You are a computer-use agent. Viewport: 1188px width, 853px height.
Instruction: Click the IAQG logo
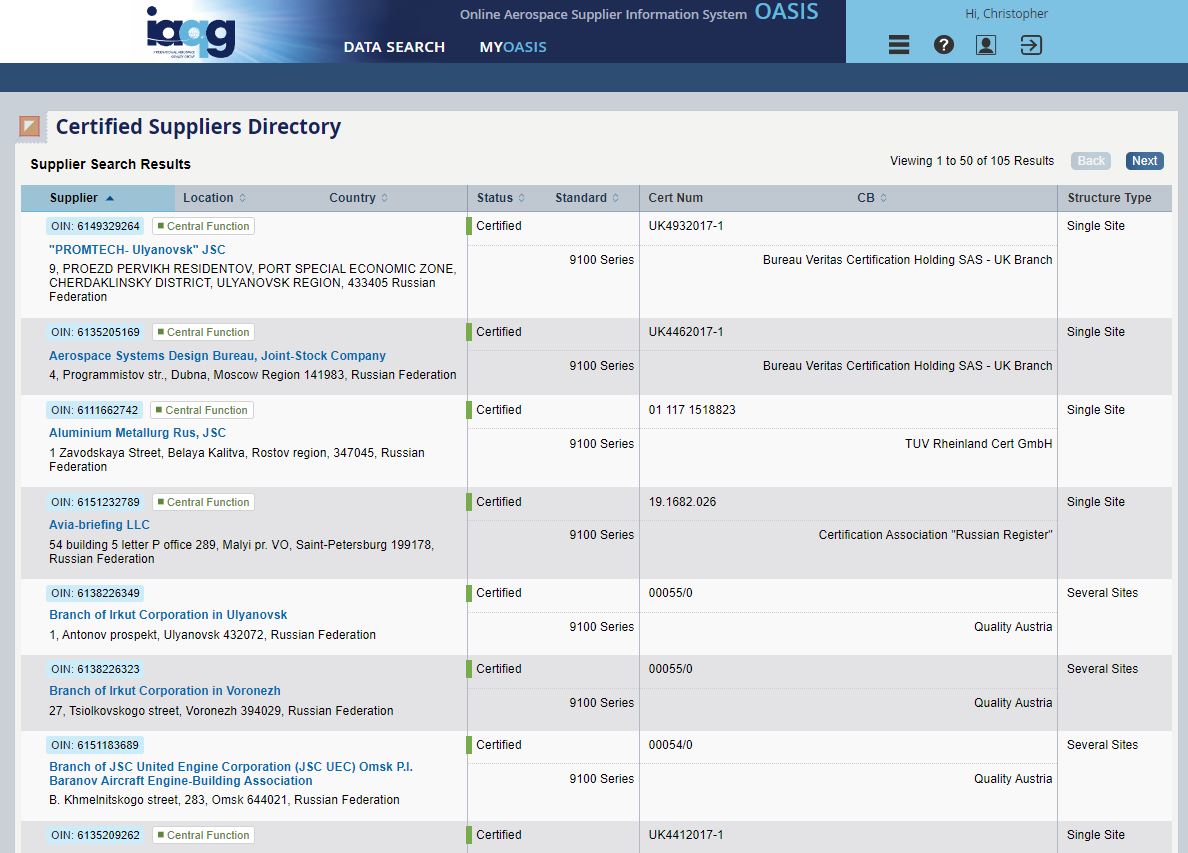190,33
